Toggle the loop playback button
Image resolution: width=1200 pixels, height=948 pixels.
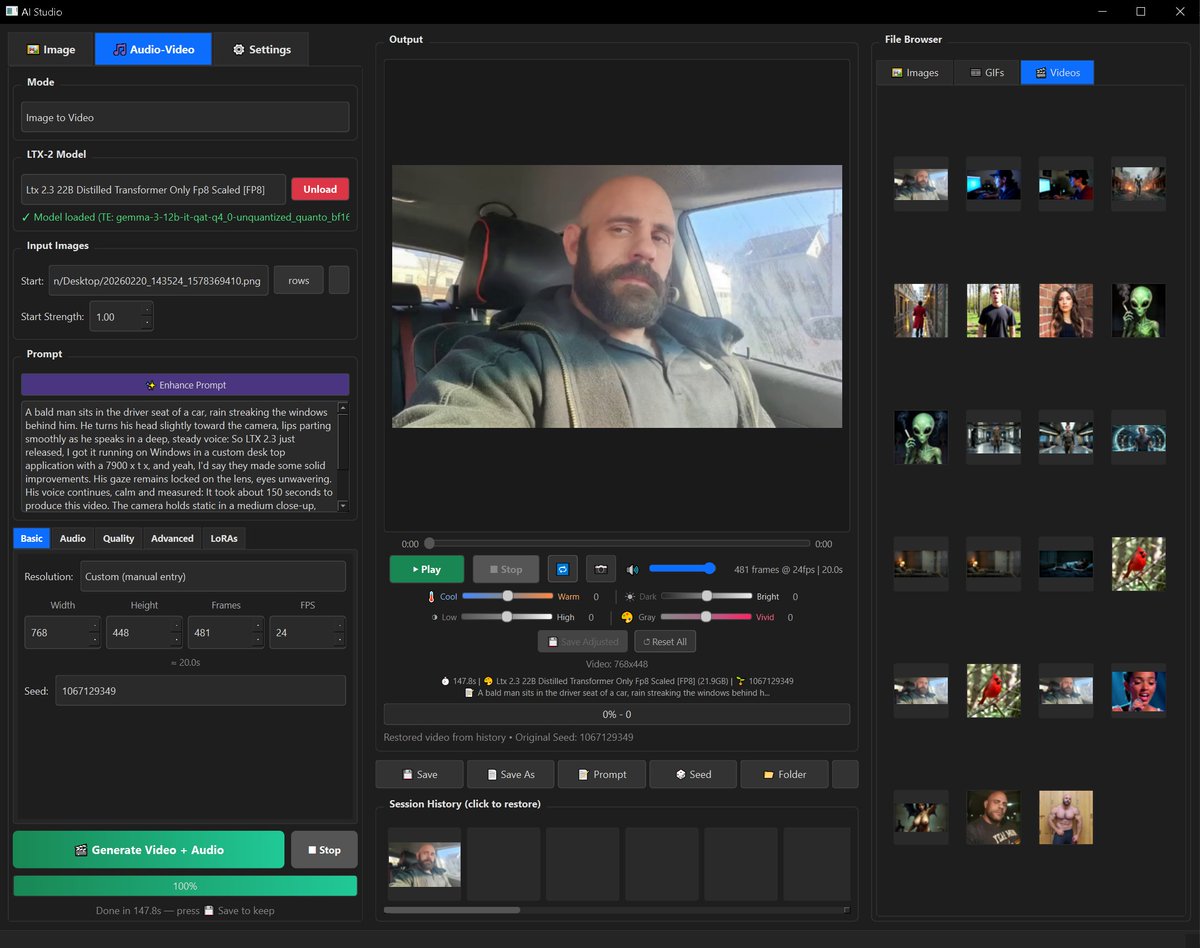tap(563, 569)
